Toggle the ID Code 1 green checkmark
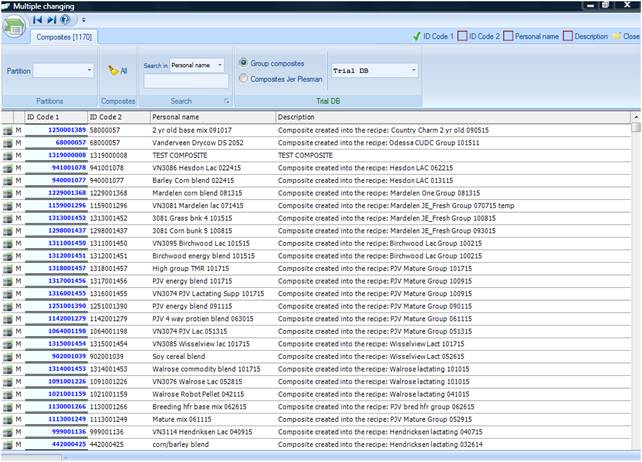This screenshot has width=642, height=462. 416,36
